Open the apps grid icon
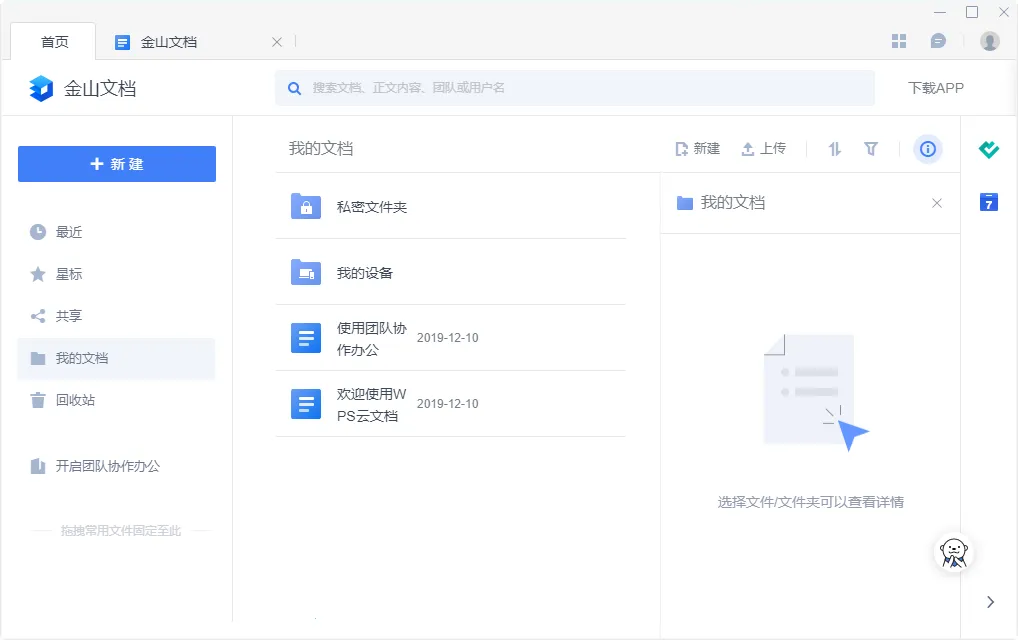Screen dimensions: 1018x640 click(899, 41)
